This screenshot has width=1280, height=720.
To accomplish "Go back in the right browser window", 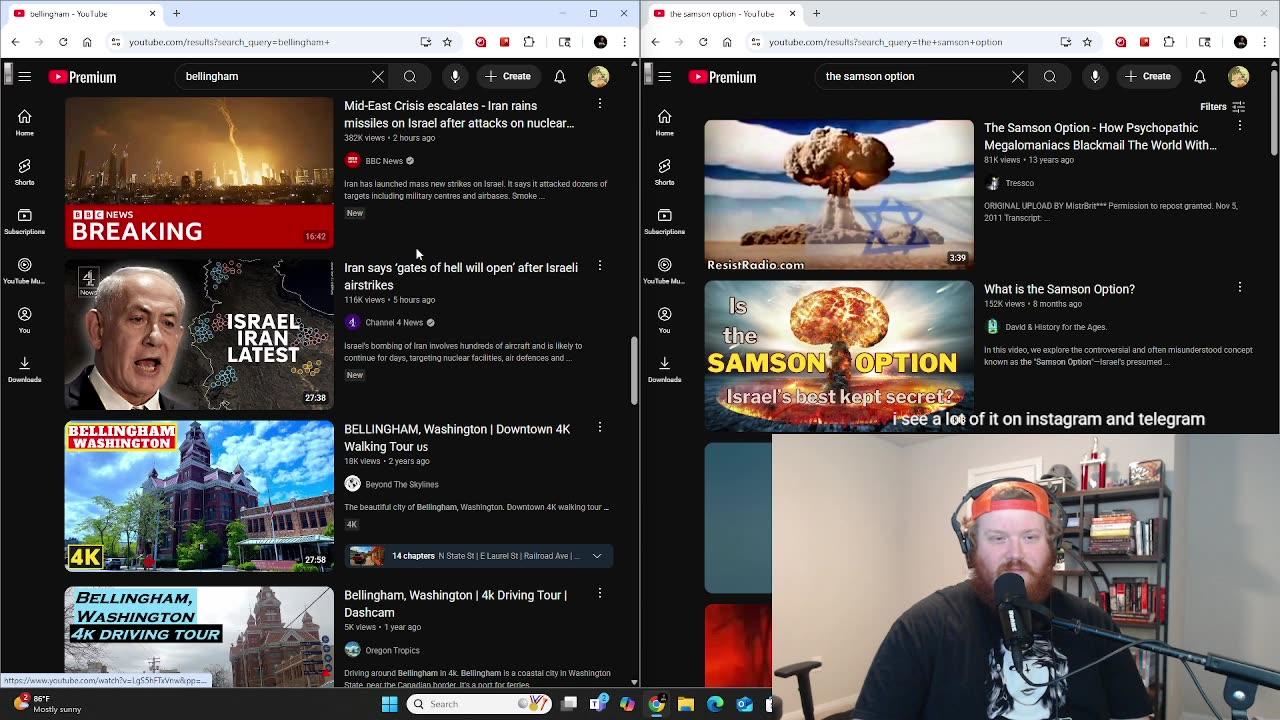I will (655, 42).
